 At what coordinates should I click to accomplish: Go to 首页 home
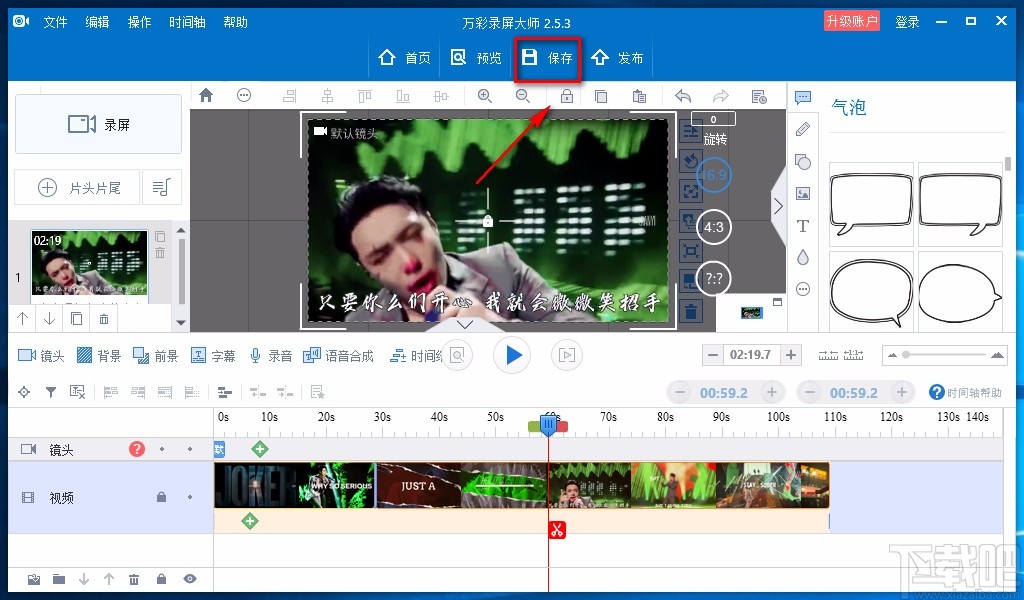click(x=404, y=58)
